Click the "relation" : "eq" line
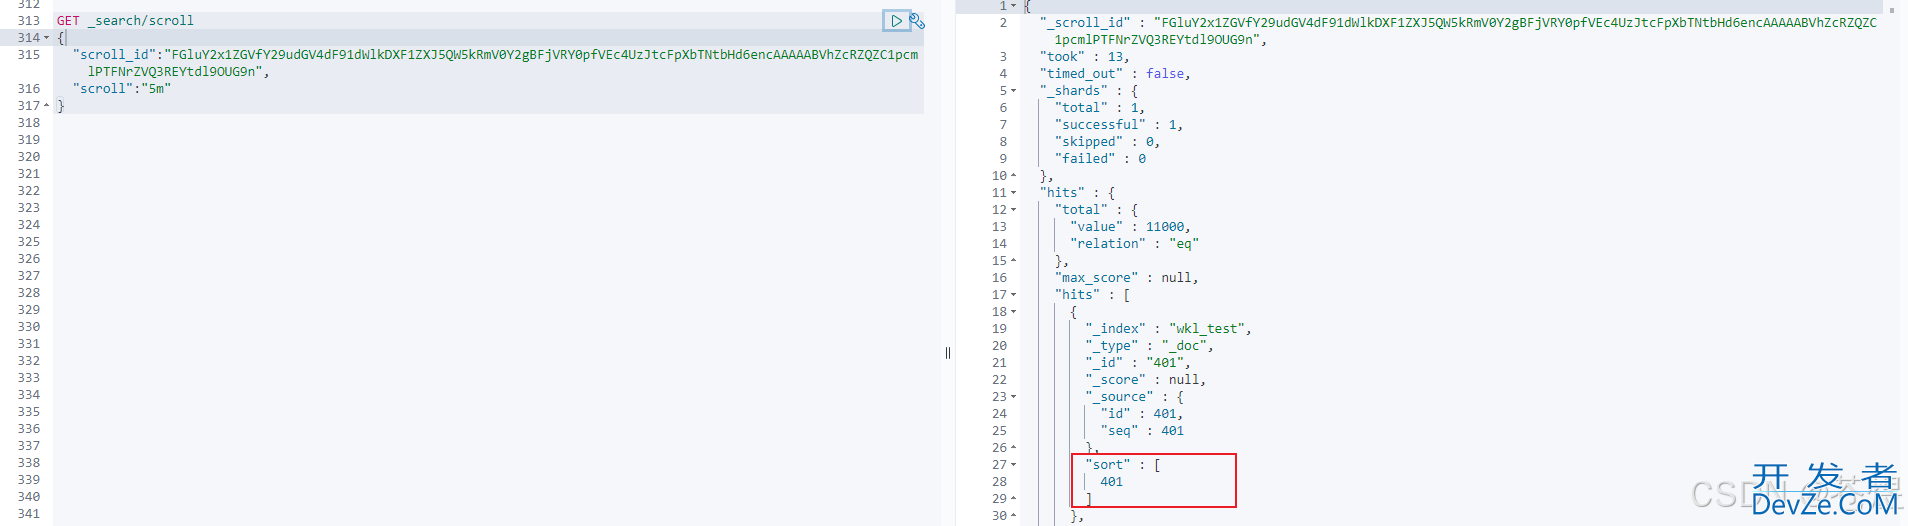Image resolution: width=1908 pixels, height=526 pixels. click(1134, 244)
